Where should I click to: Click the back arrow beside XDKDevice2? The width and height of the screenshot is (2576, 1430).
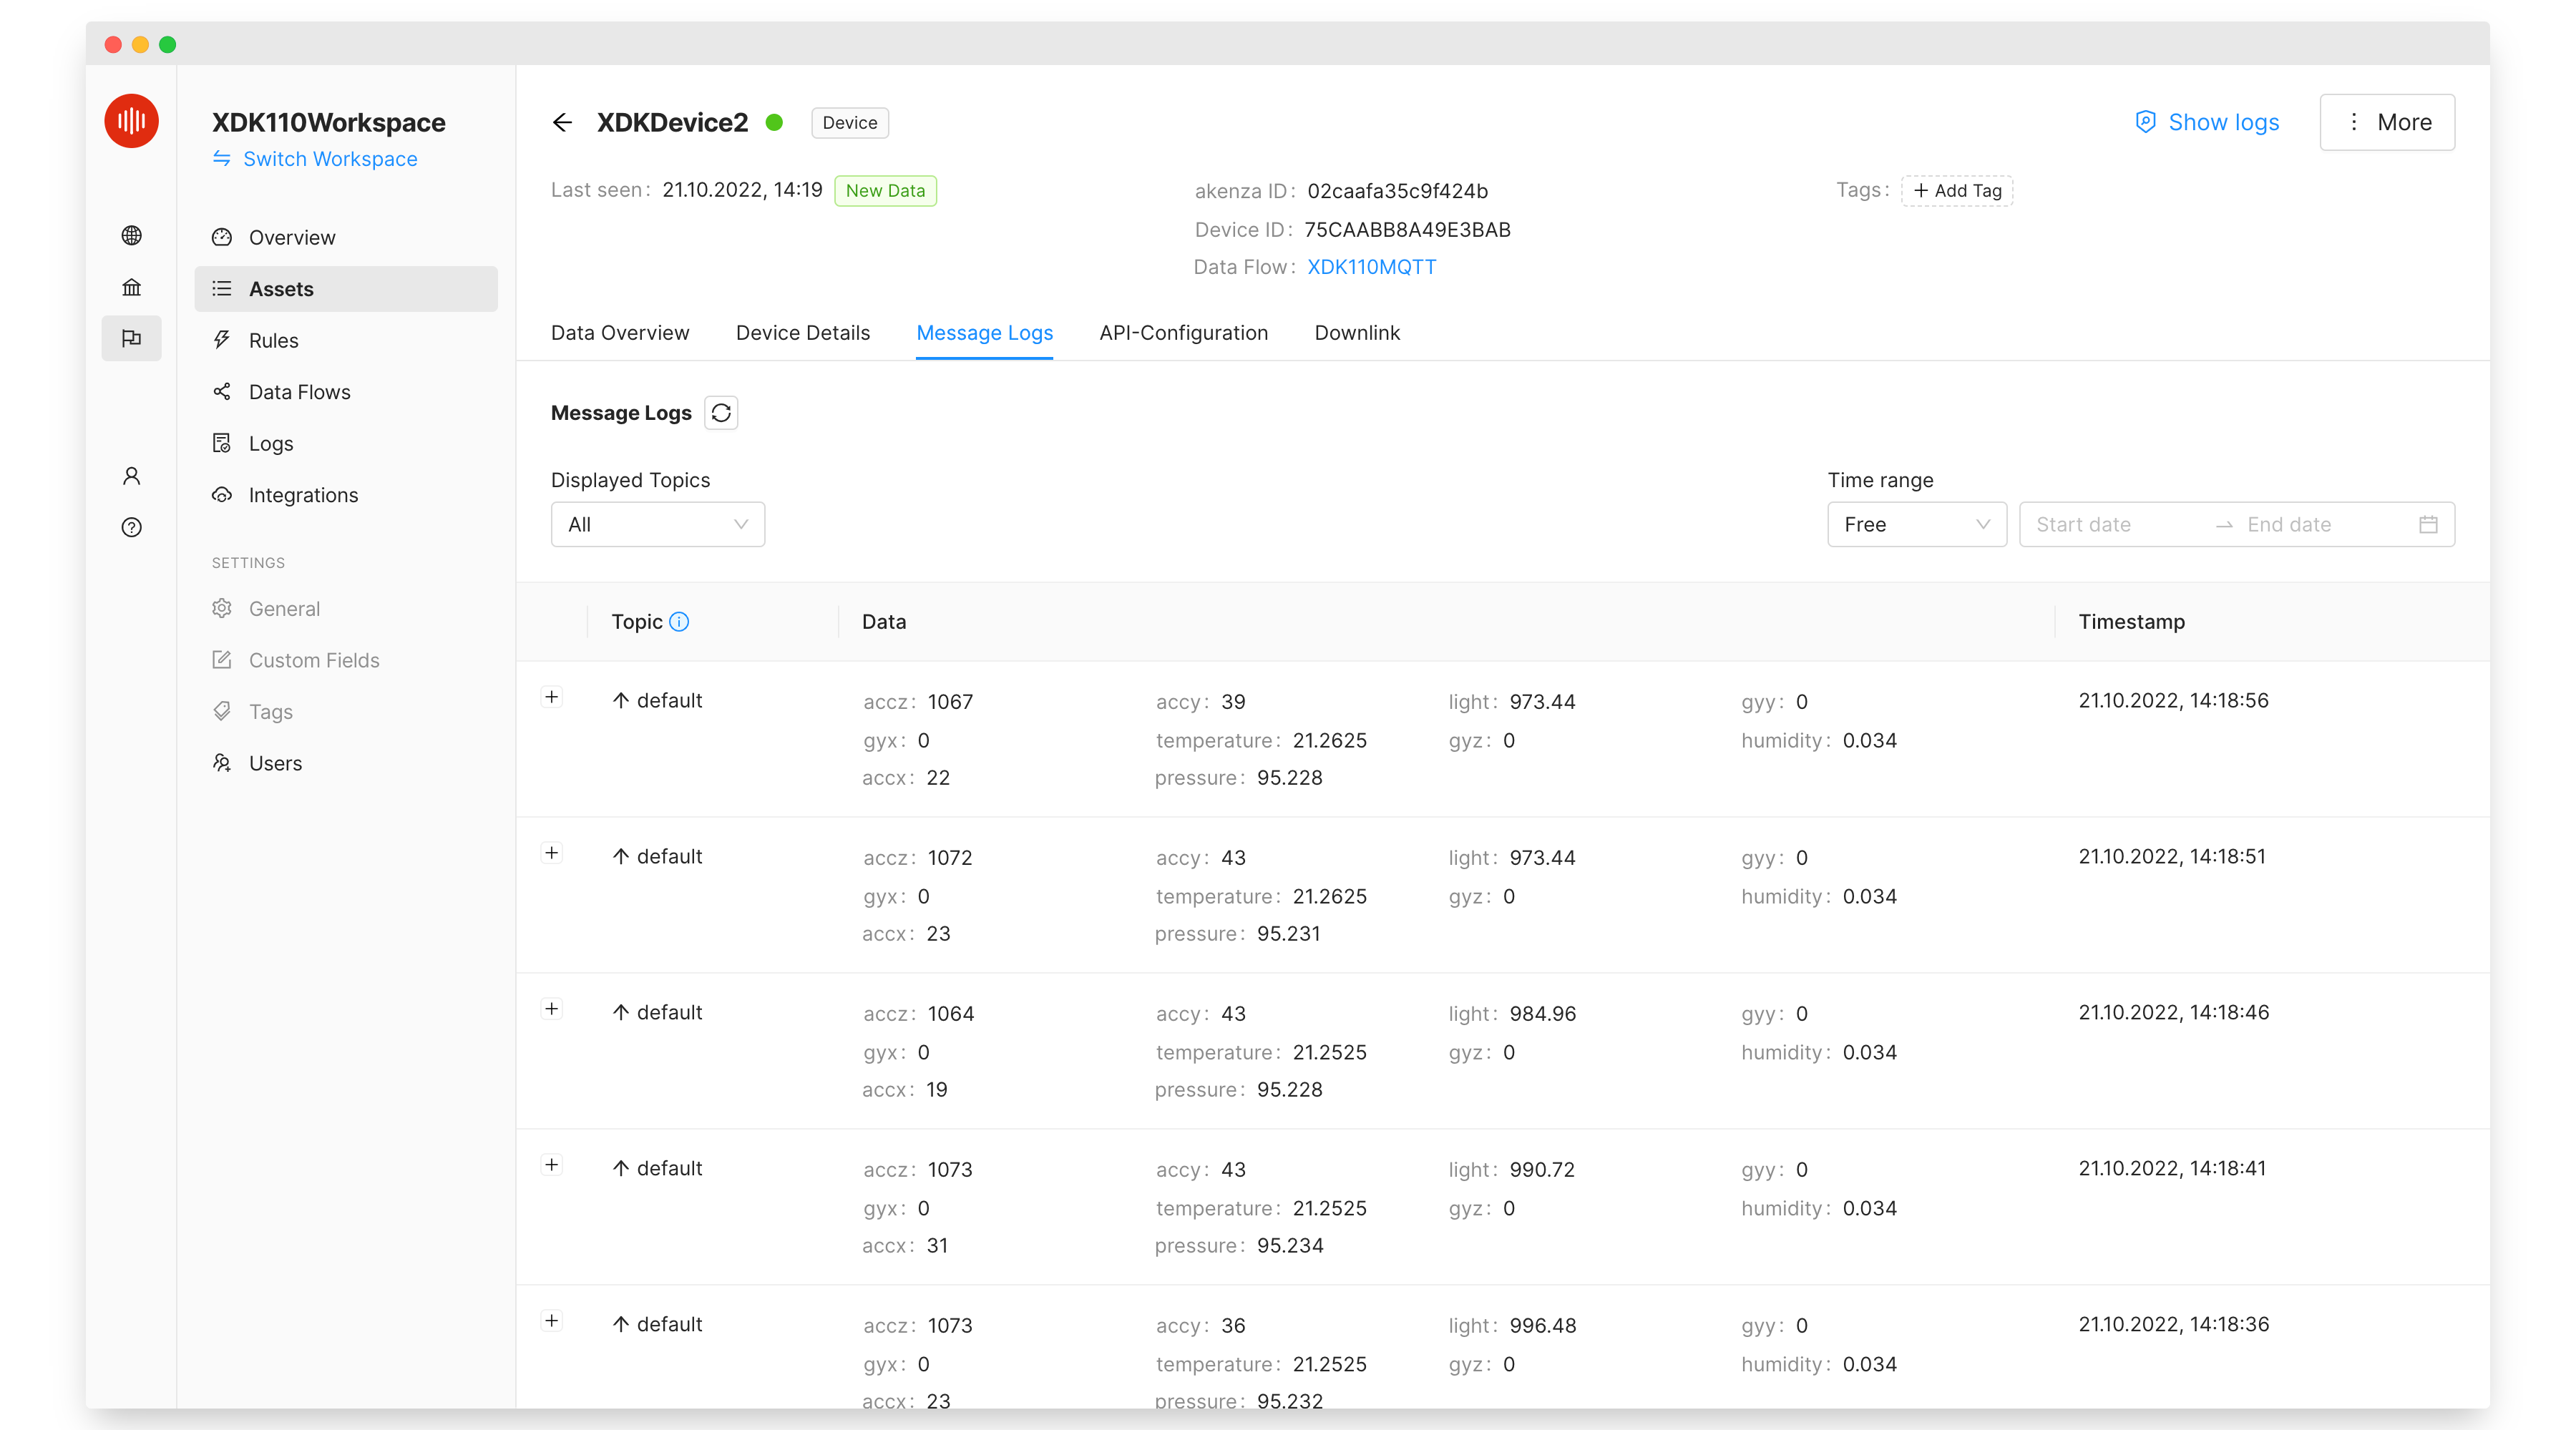click(562, 122)
